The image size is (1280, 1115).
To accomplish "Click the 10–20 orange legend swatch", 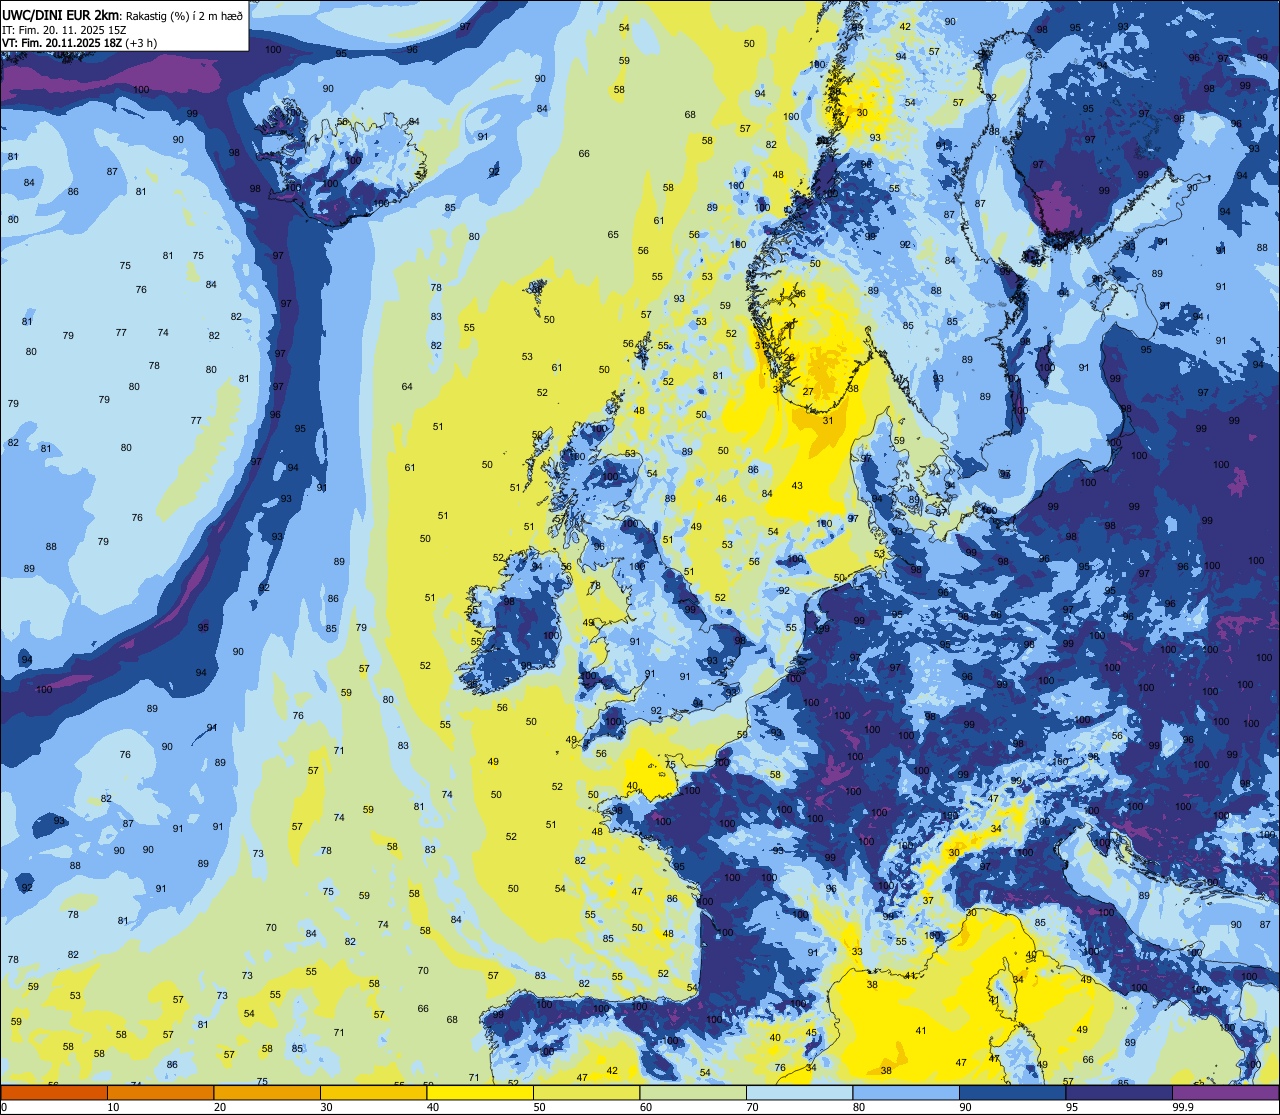I will point(161,1092).
